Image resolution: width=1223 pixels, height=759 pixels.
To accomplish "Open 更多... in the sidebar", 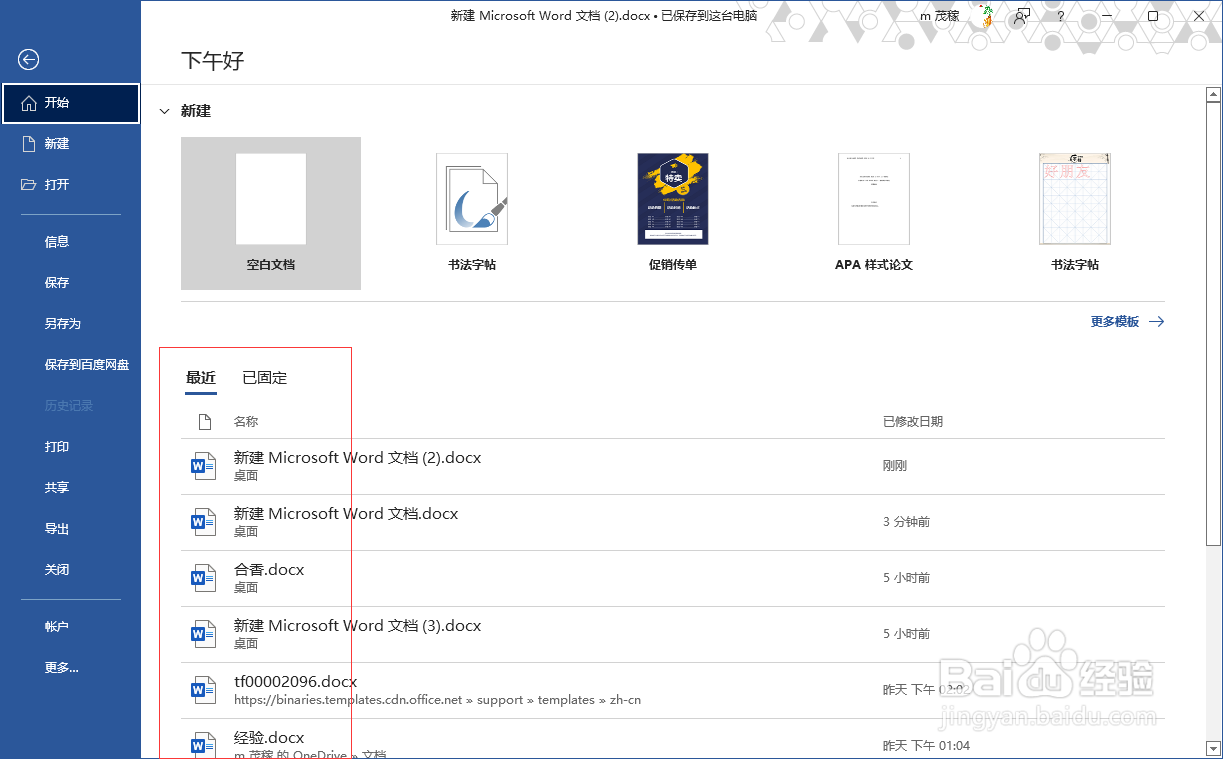I will pyautogui.click(x=61, y=668).
